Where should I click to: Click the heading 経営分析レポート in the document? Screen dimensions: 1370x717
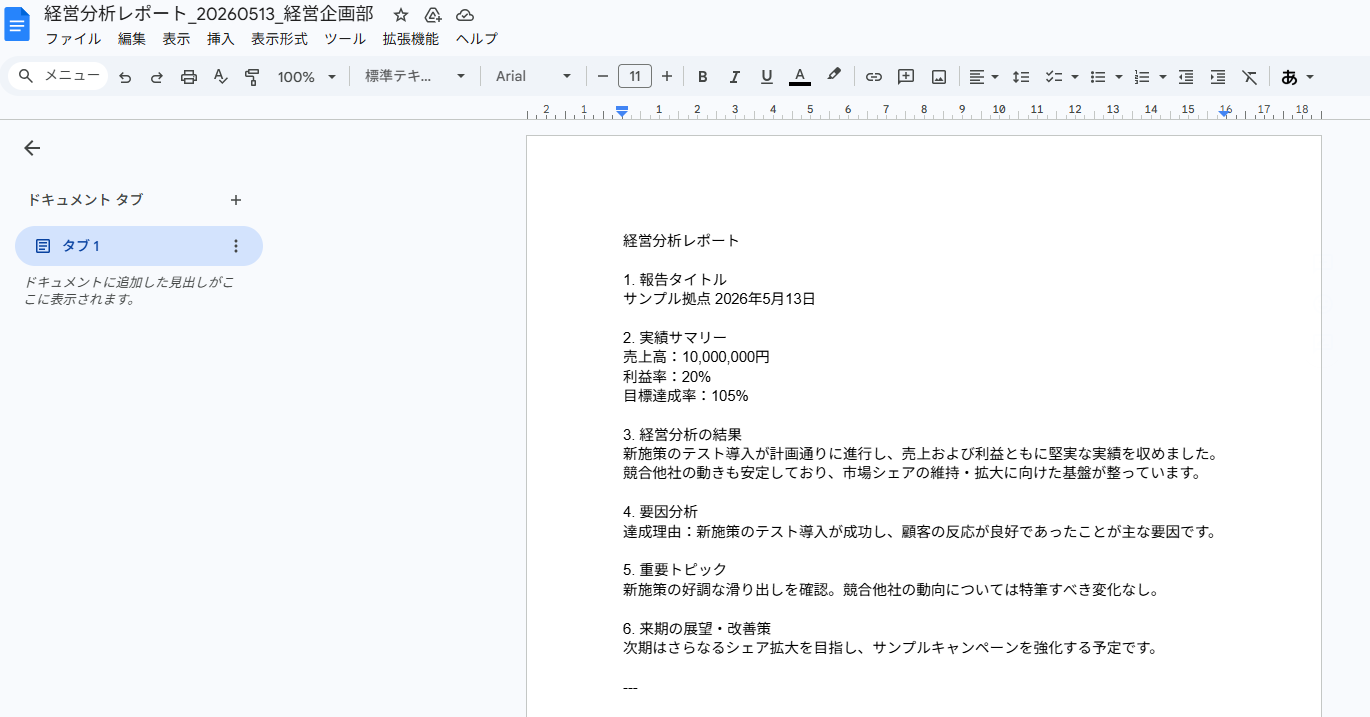[681, 240]
